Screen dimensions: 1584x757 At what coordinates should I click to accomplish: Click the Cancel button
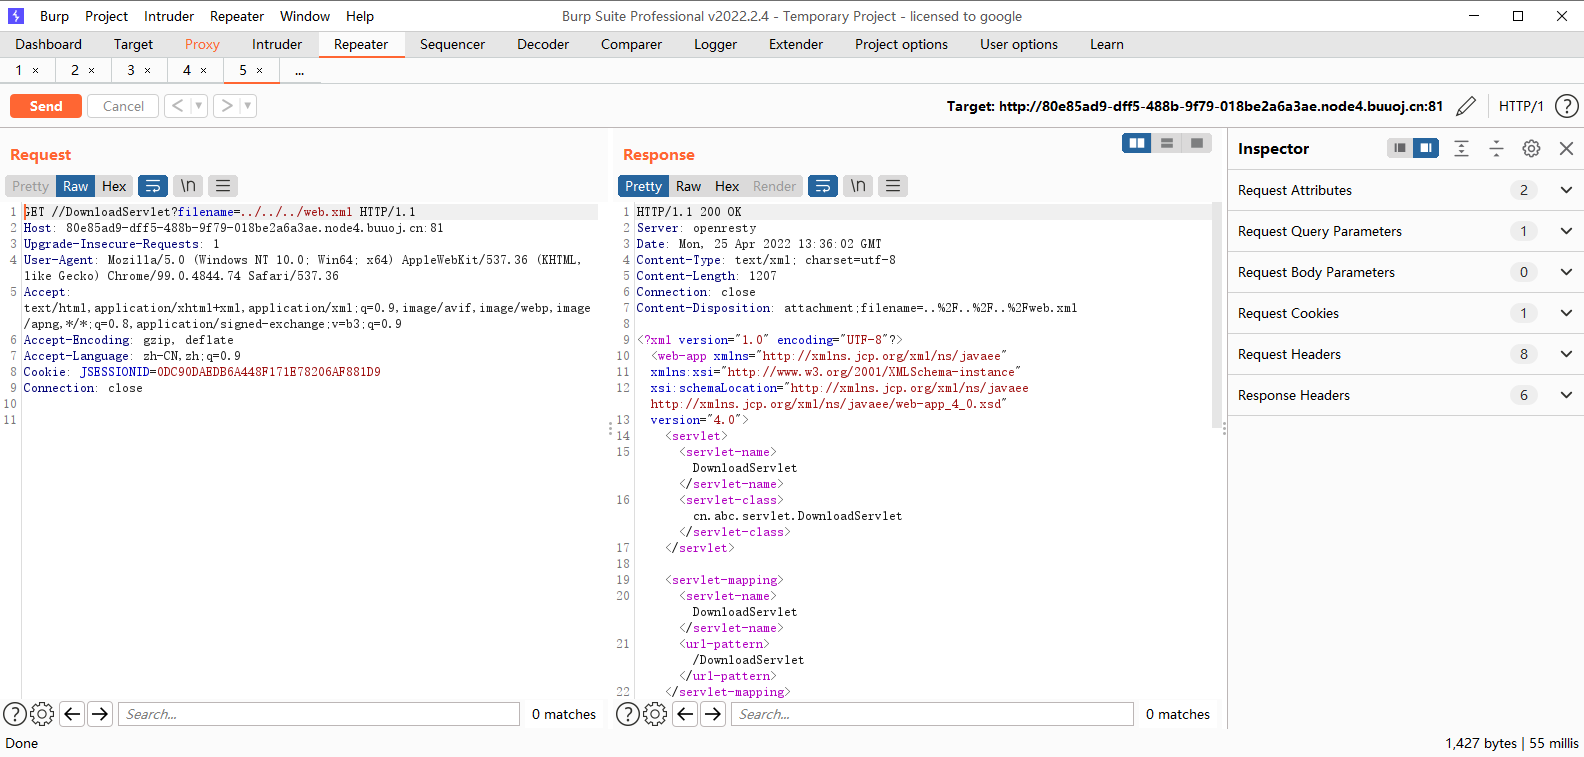tap(123, 106)
